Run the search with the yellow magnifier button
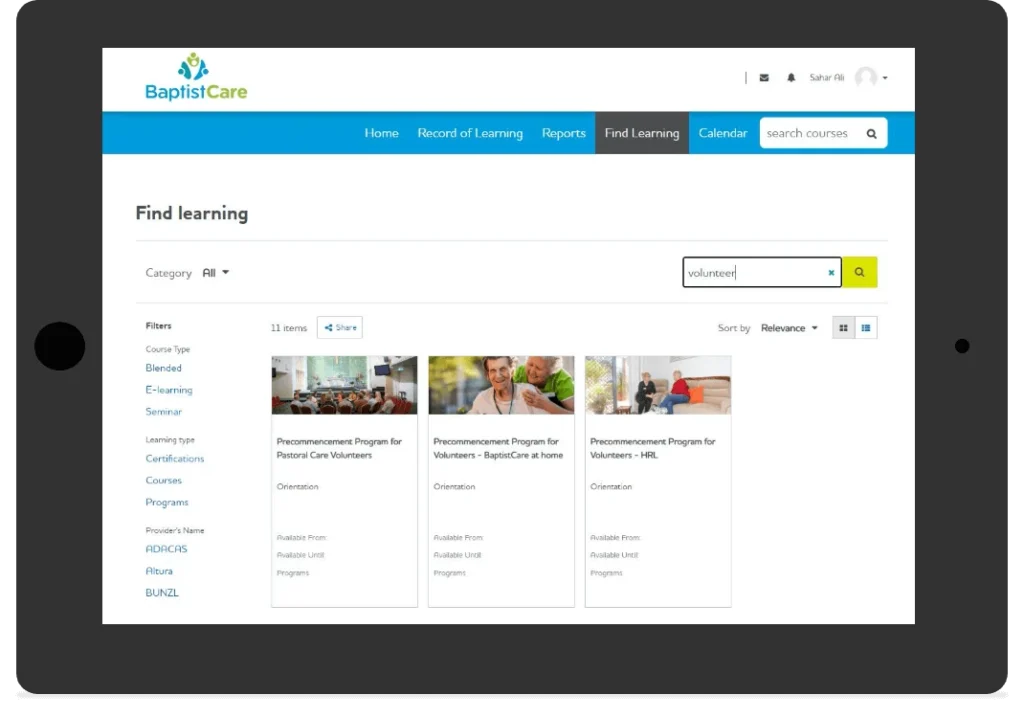1024x717 pixels. (860, 272)
